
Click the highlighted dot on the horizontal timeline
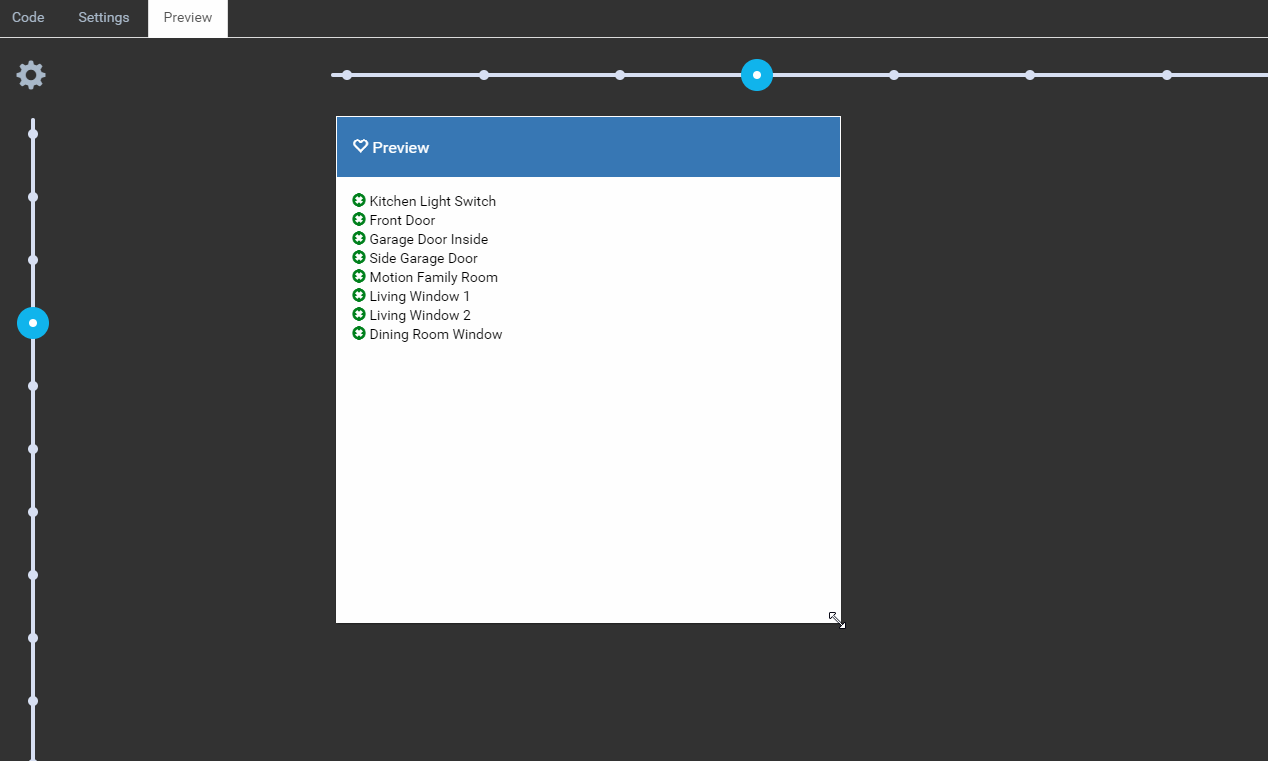pyautogui.click(x=756, y=74)
